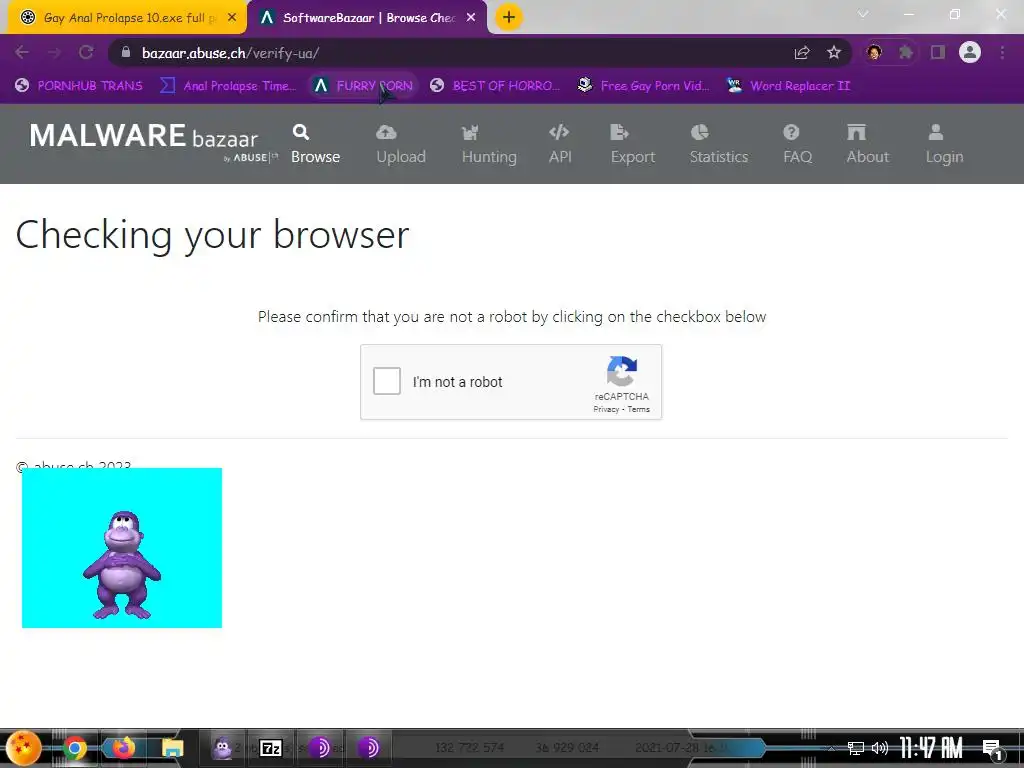Open the BEST OF HORRO... bookmark
Screen dimensions: 1024x768
click(x=495, y=86)
